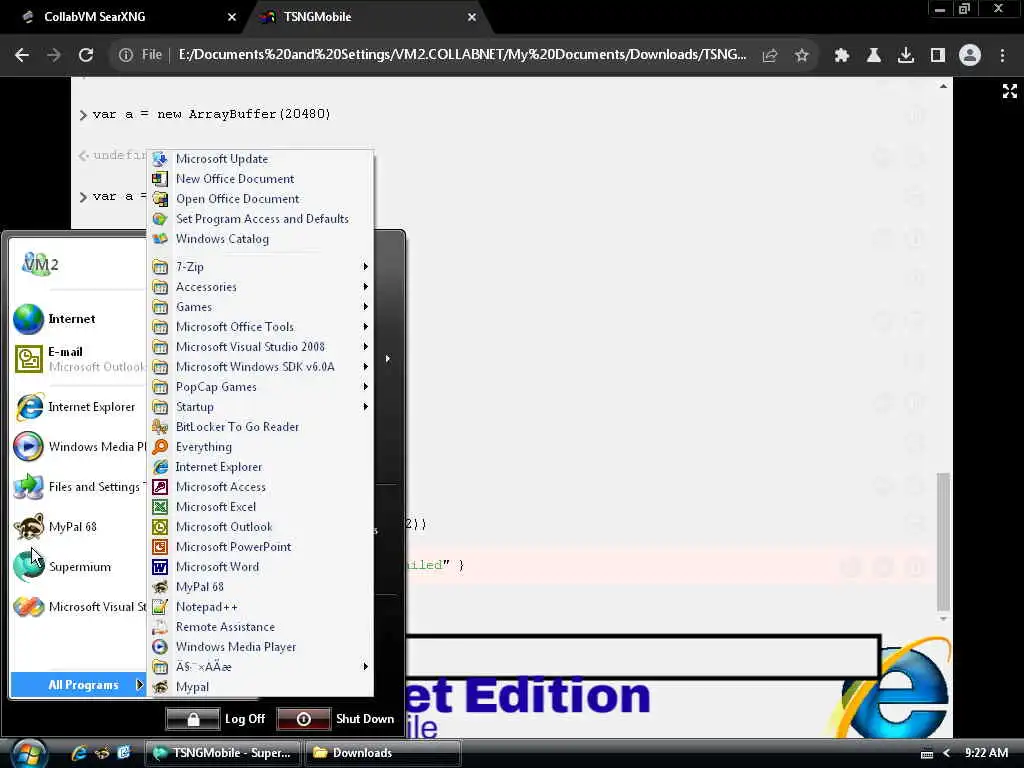This screenshot has width=1024, height=768.
Task: Switch to the CollabVM SearXNG tab
Action: [122, 17]
